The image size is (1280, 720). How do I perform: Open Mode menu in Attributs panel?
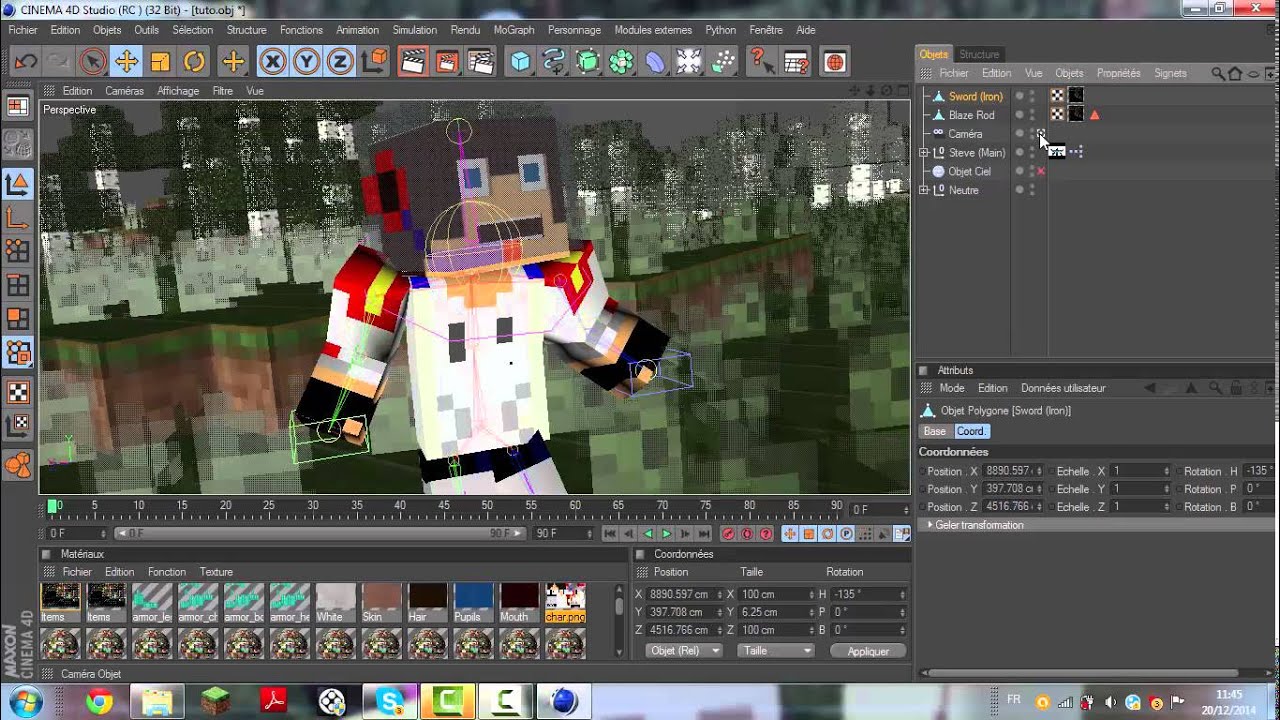tap(952, 388)
